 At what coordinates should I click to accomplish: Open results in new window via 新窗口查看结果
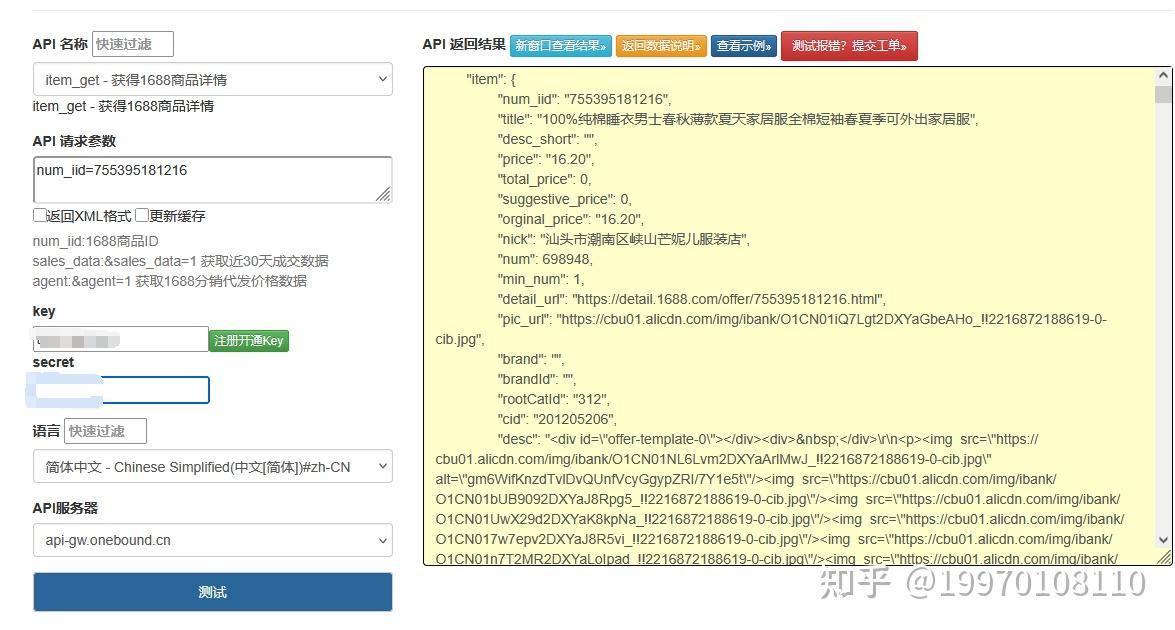tap(560, 45)
